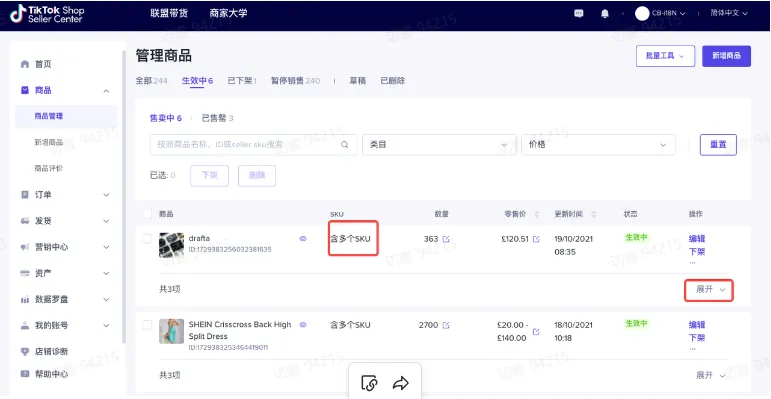Open 联盟带货 in top navigation
This screenshot has width=771, height=399.
click(169, 13)
